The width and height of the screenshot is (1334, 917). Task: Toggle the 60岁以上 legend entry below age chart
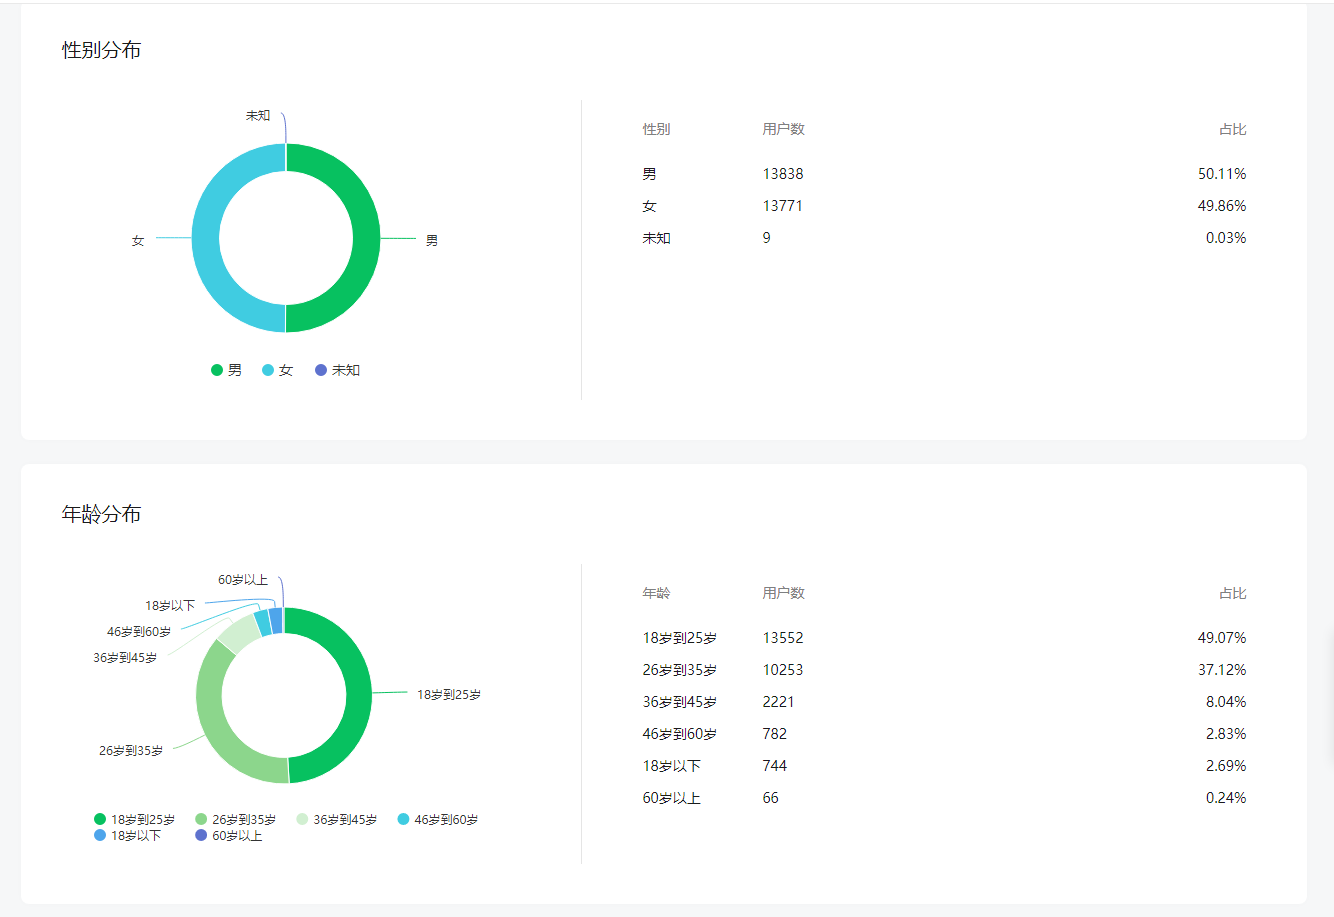pos(229,835)
